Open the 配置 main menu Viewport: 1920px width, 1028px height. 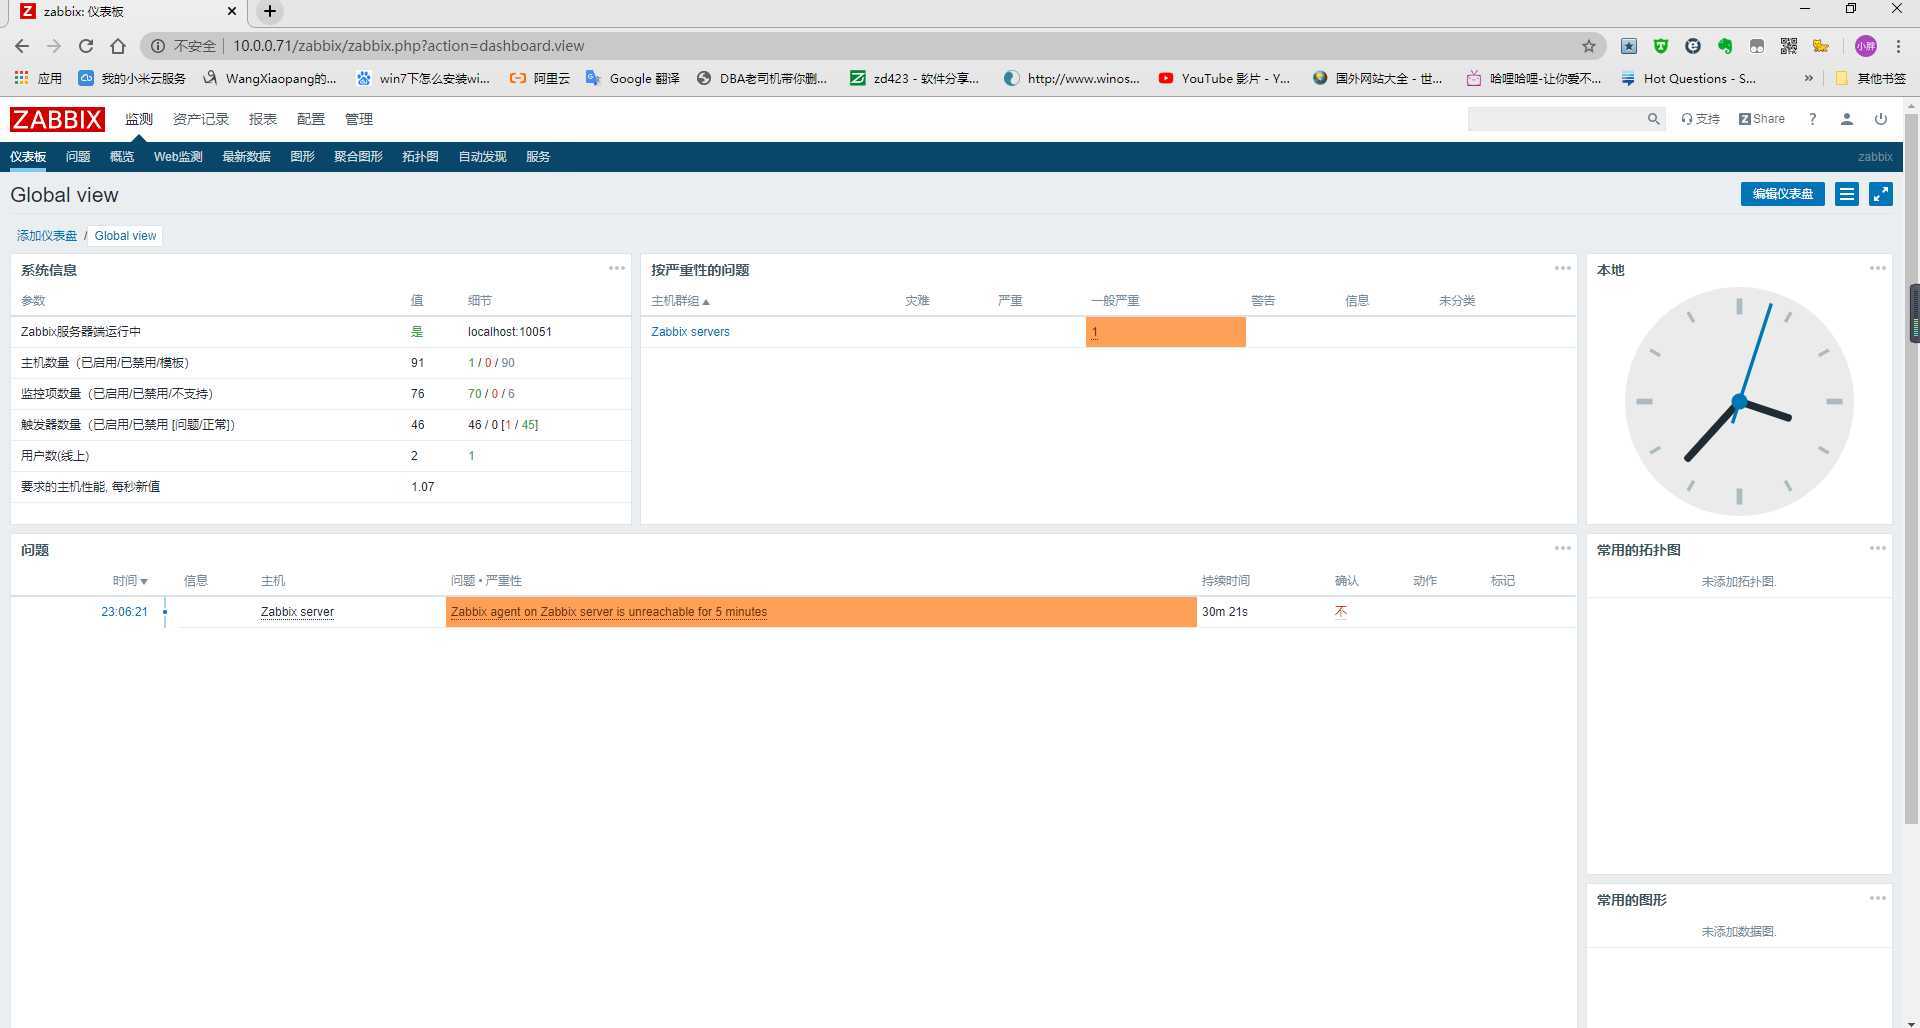(311, 119)
